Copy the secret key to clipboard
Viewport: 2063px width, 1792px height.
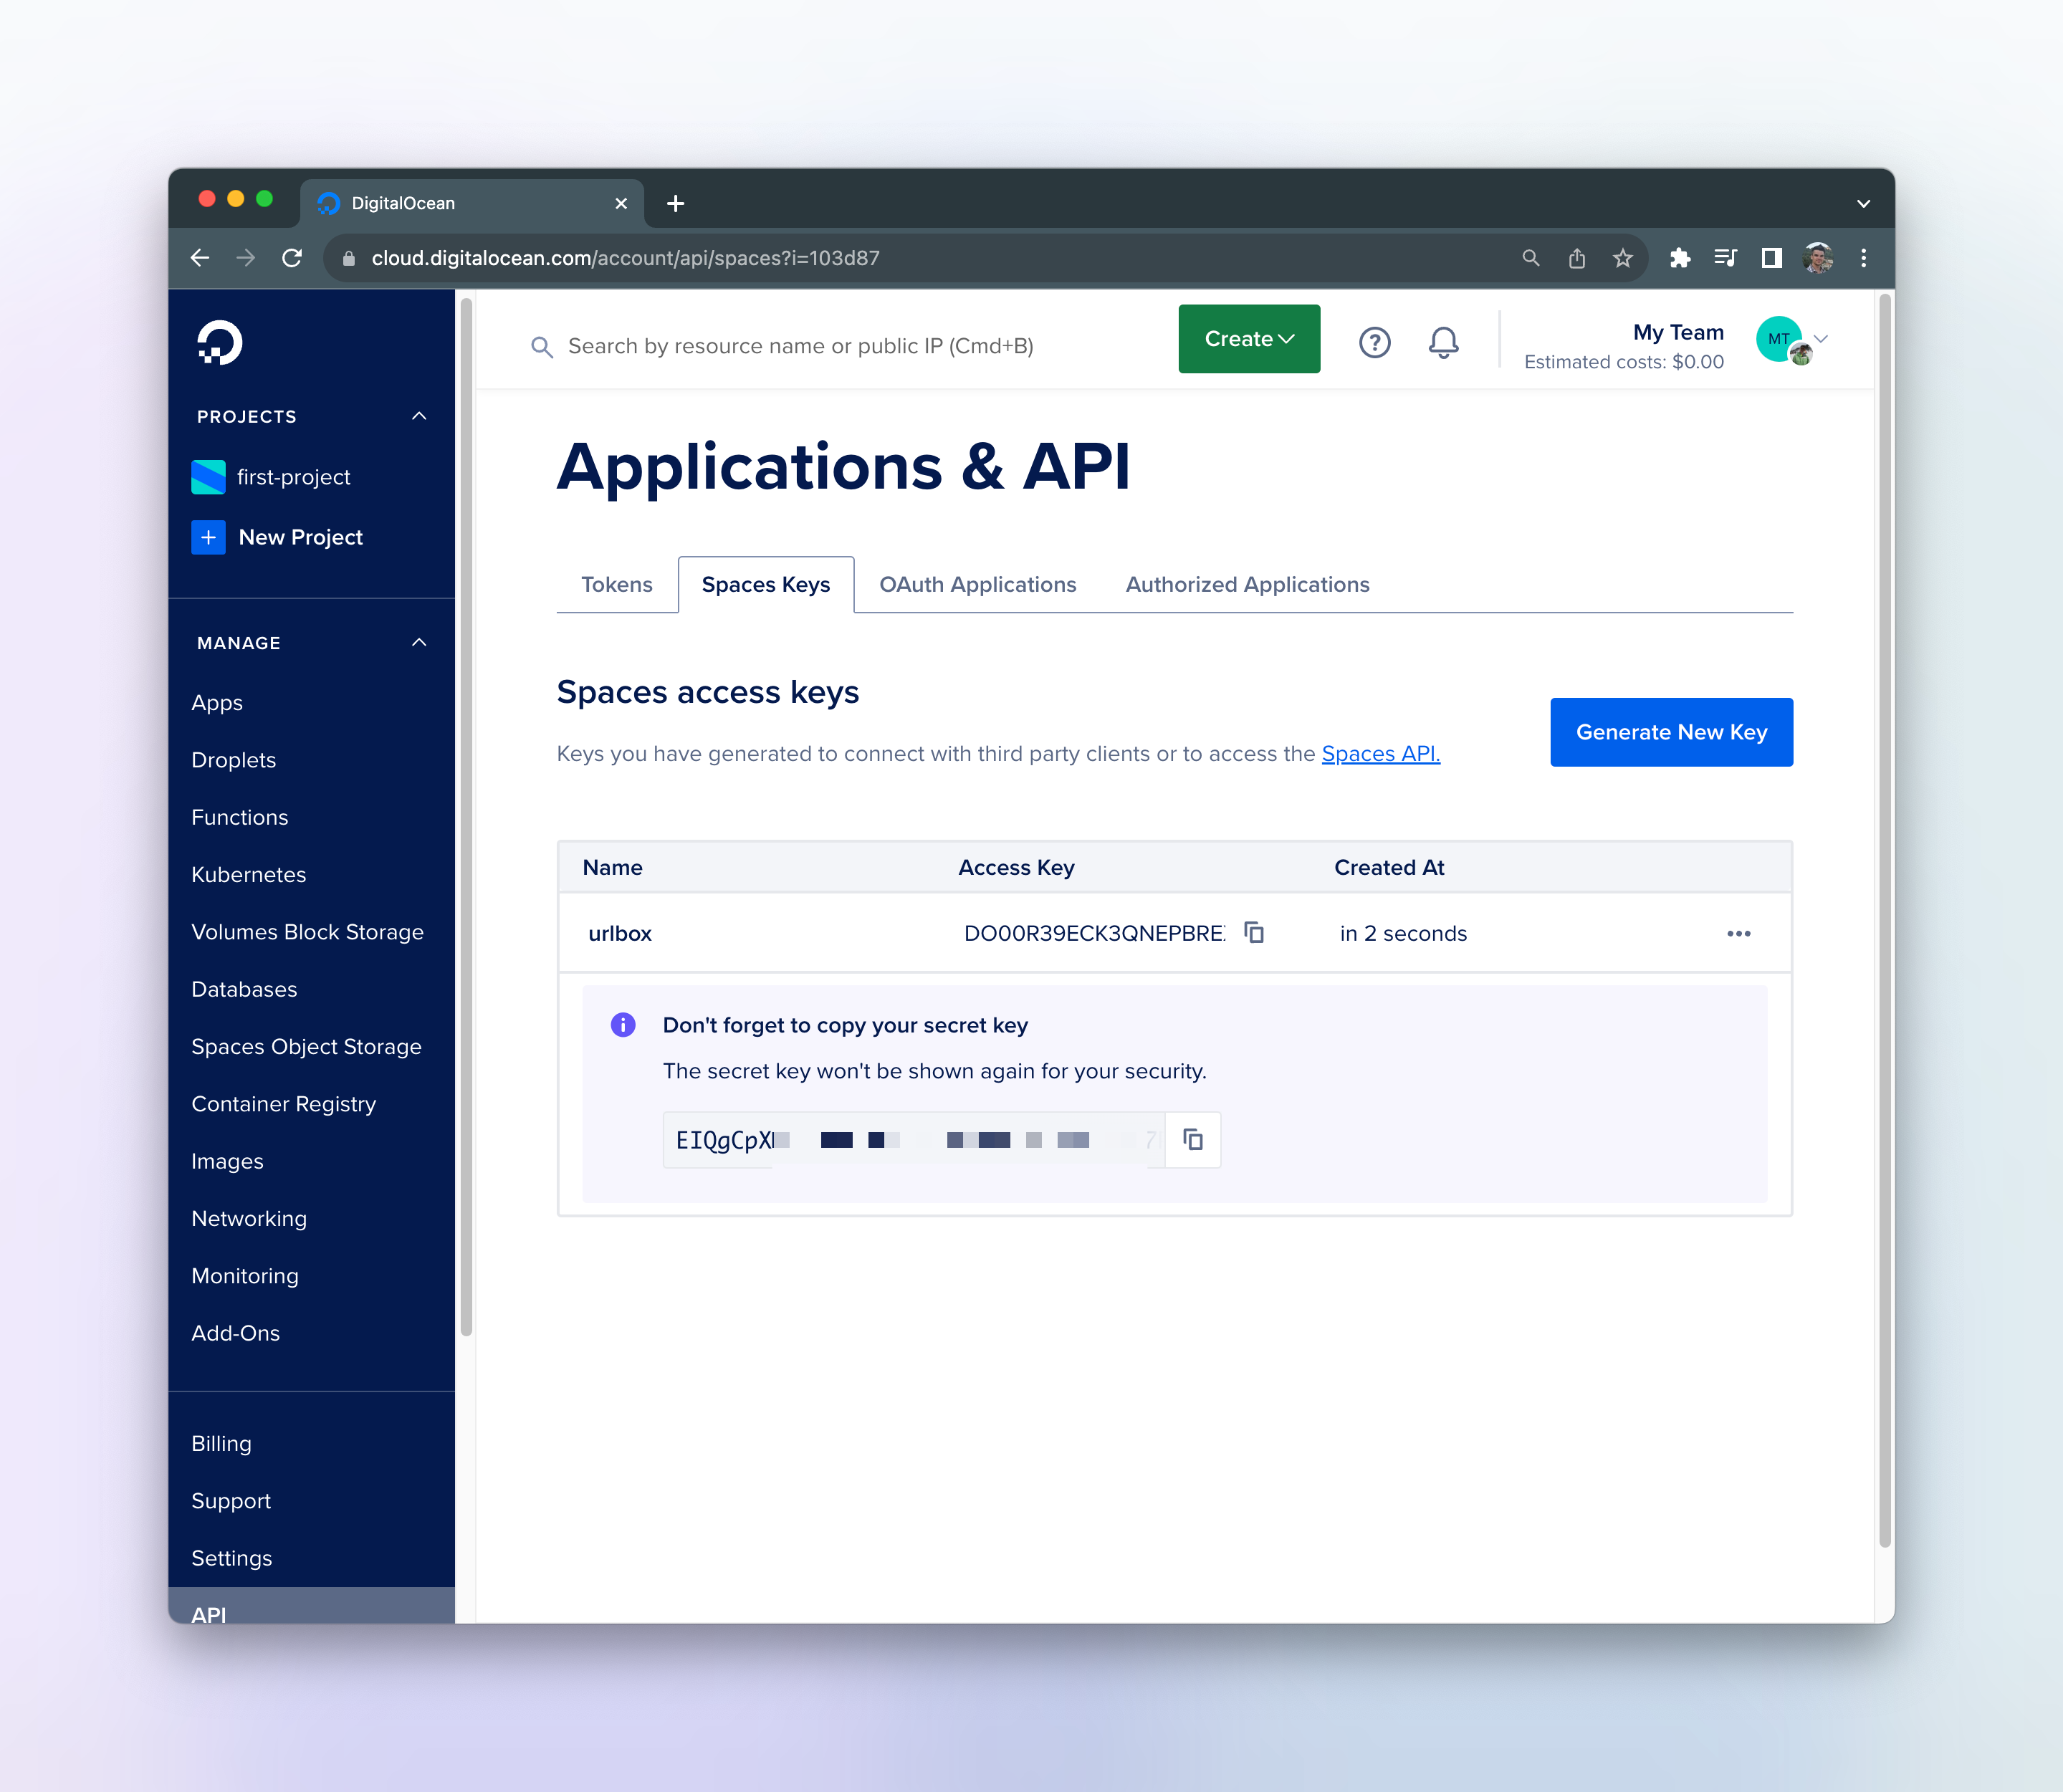click(1192, 1139)
